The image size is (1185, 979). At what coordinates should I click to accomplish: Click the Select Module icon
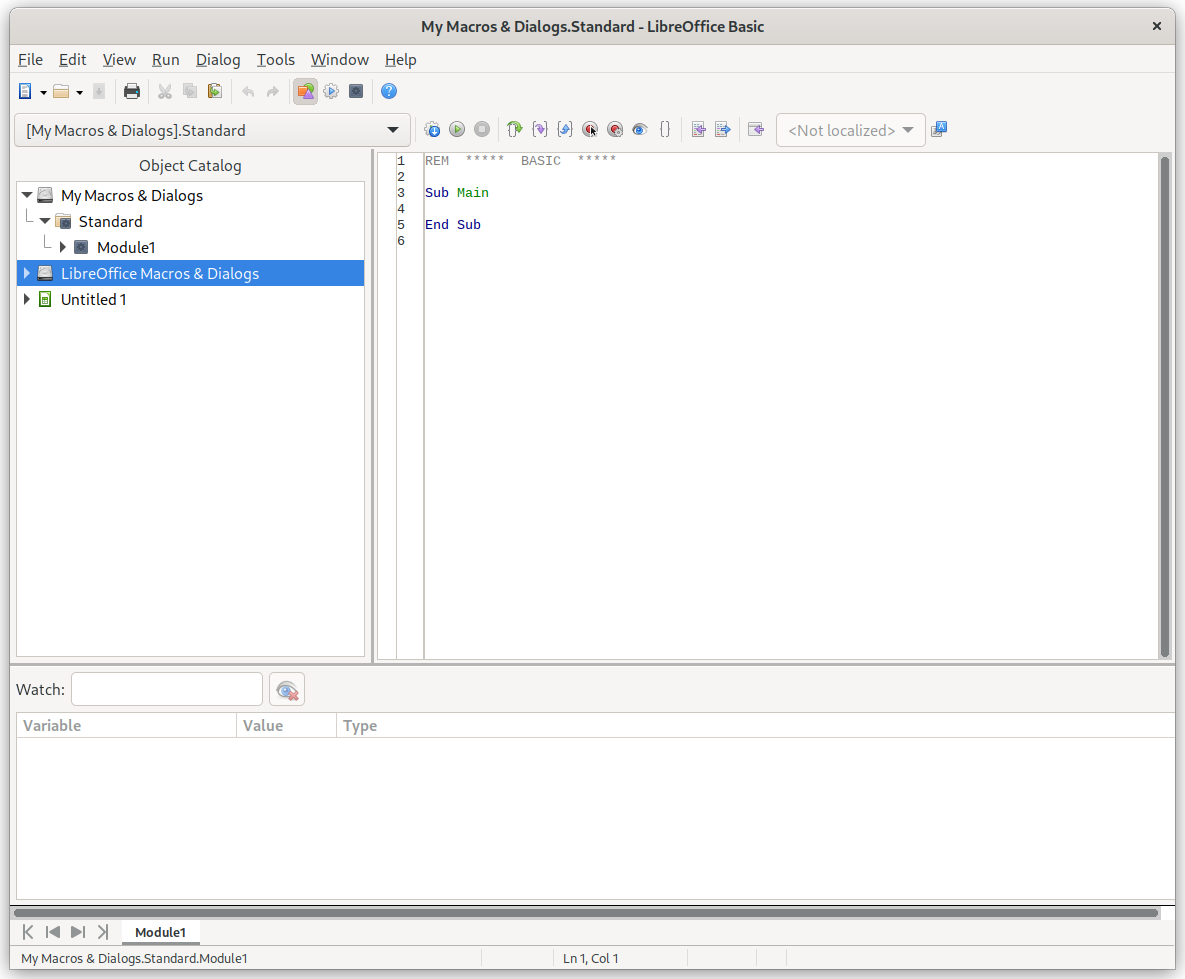(x=356, y=91)
